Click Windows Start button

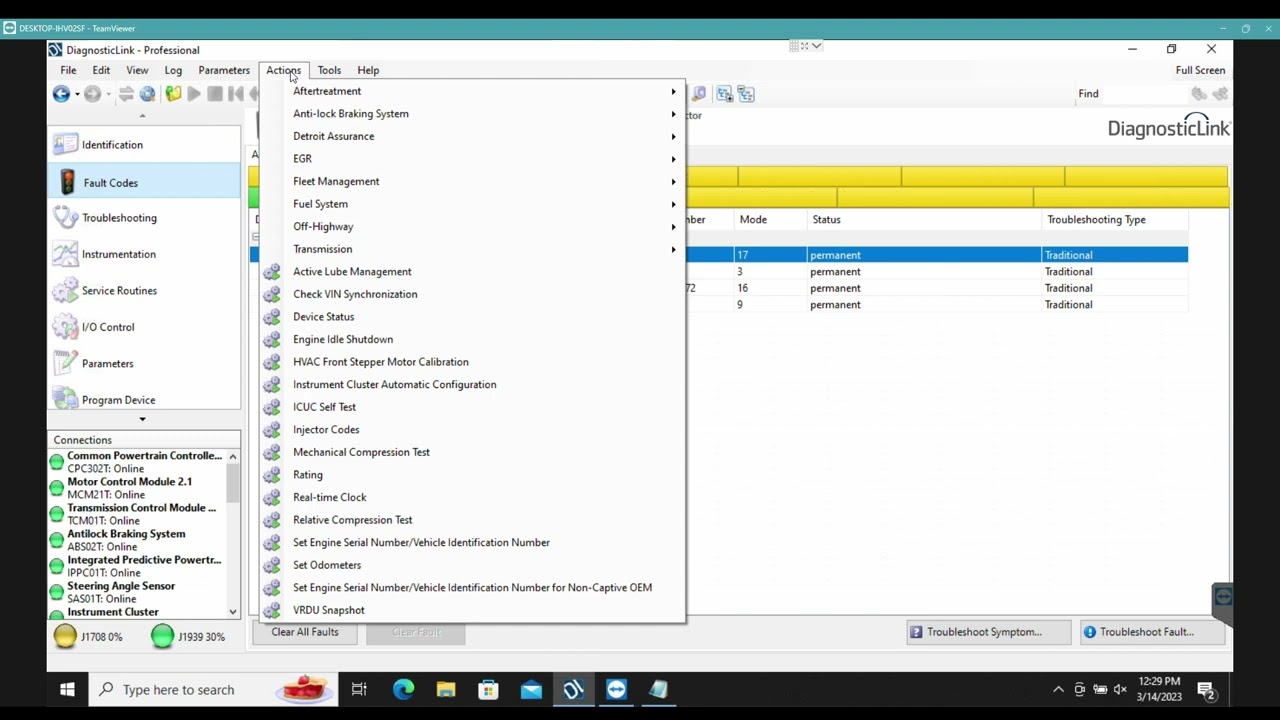coord(67,690)
